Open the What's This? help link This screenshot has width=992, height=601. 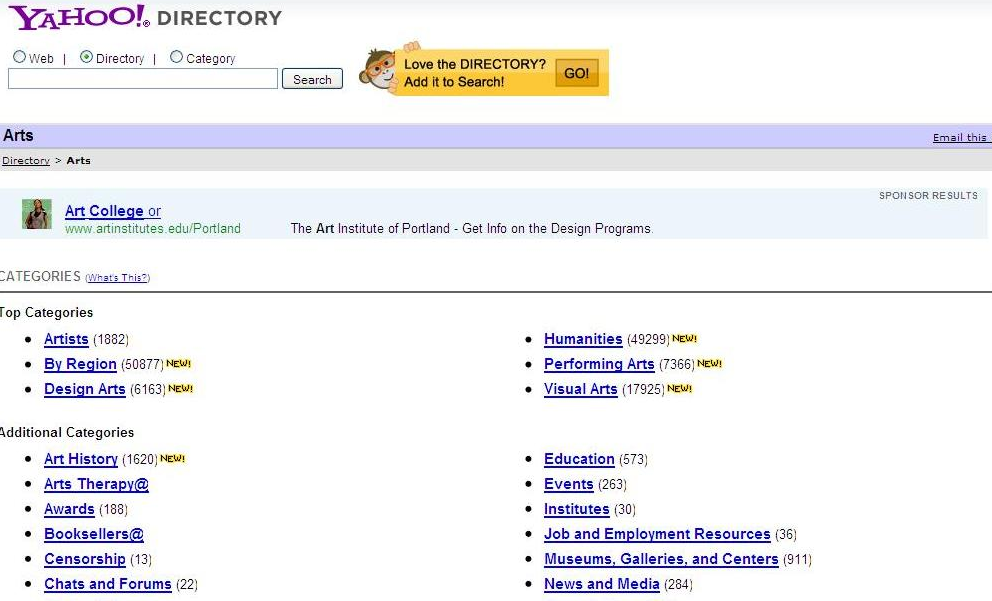(118, 278)
